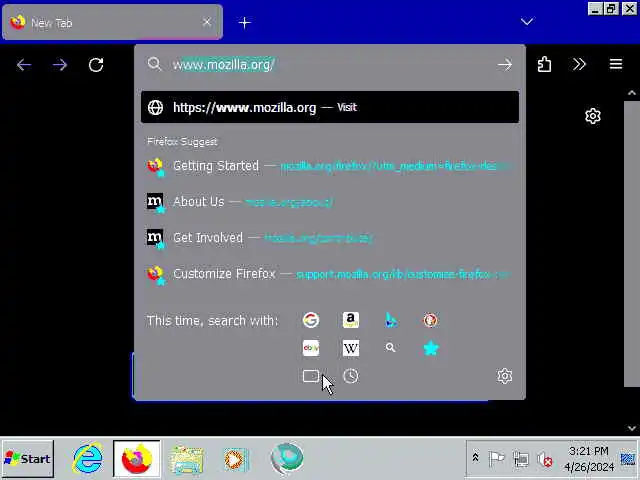The width and height of the screenshot is (640, 480).
Task: Open Windows Media Player taskbar icon
Action: click(x=236, y=459)
